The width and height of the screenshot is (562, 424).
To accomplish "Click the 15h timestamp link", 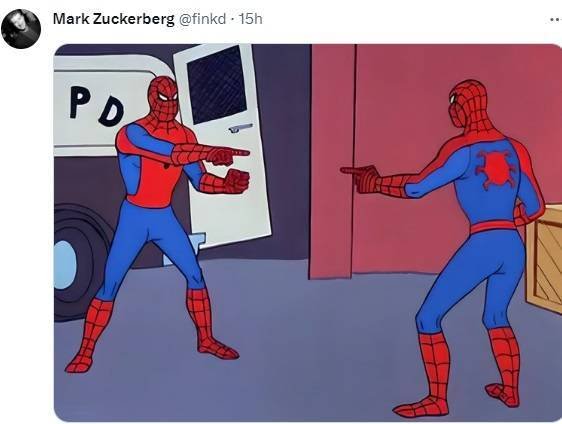I will coord(251,19).
